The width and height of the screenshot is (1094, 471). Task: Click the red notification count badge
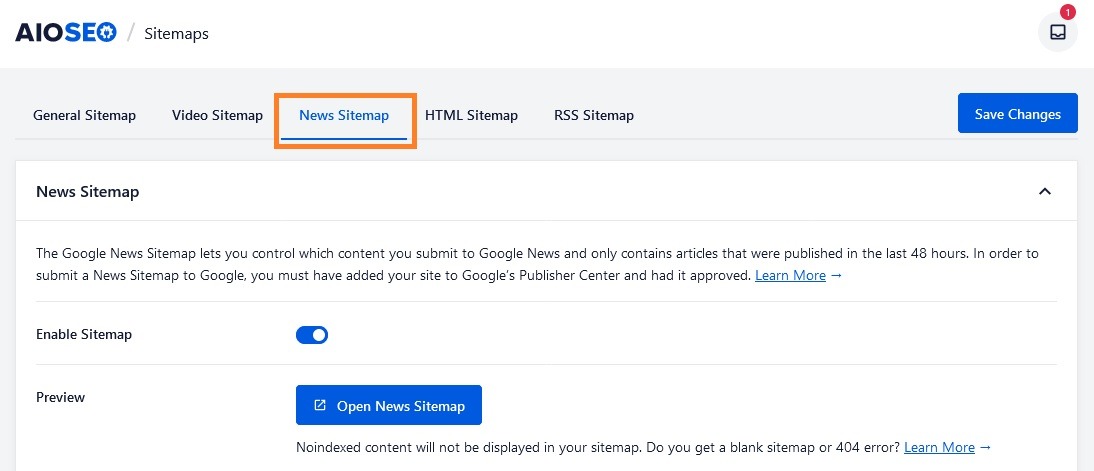point(1068,13)
